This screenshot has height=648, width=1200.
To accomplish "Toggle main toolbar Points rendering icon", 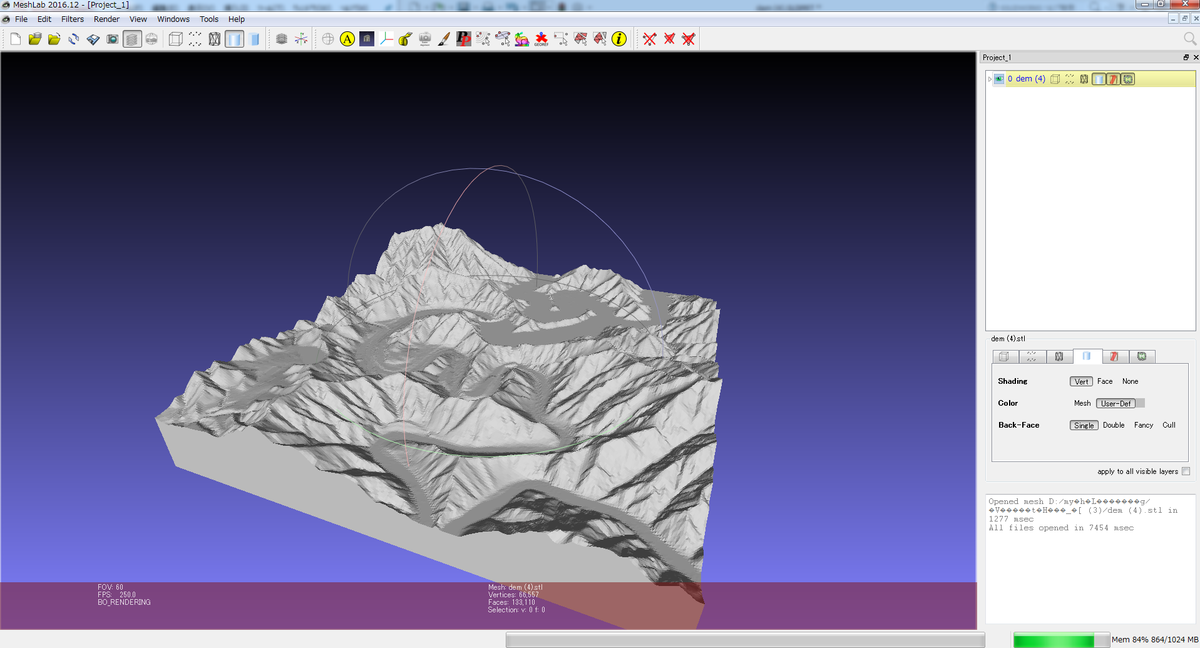I will [195, 39].
